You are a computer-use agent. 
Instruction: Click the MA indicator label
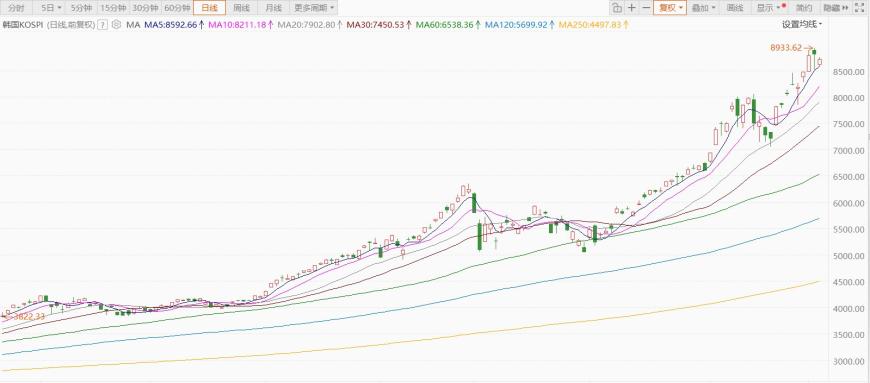133,25
